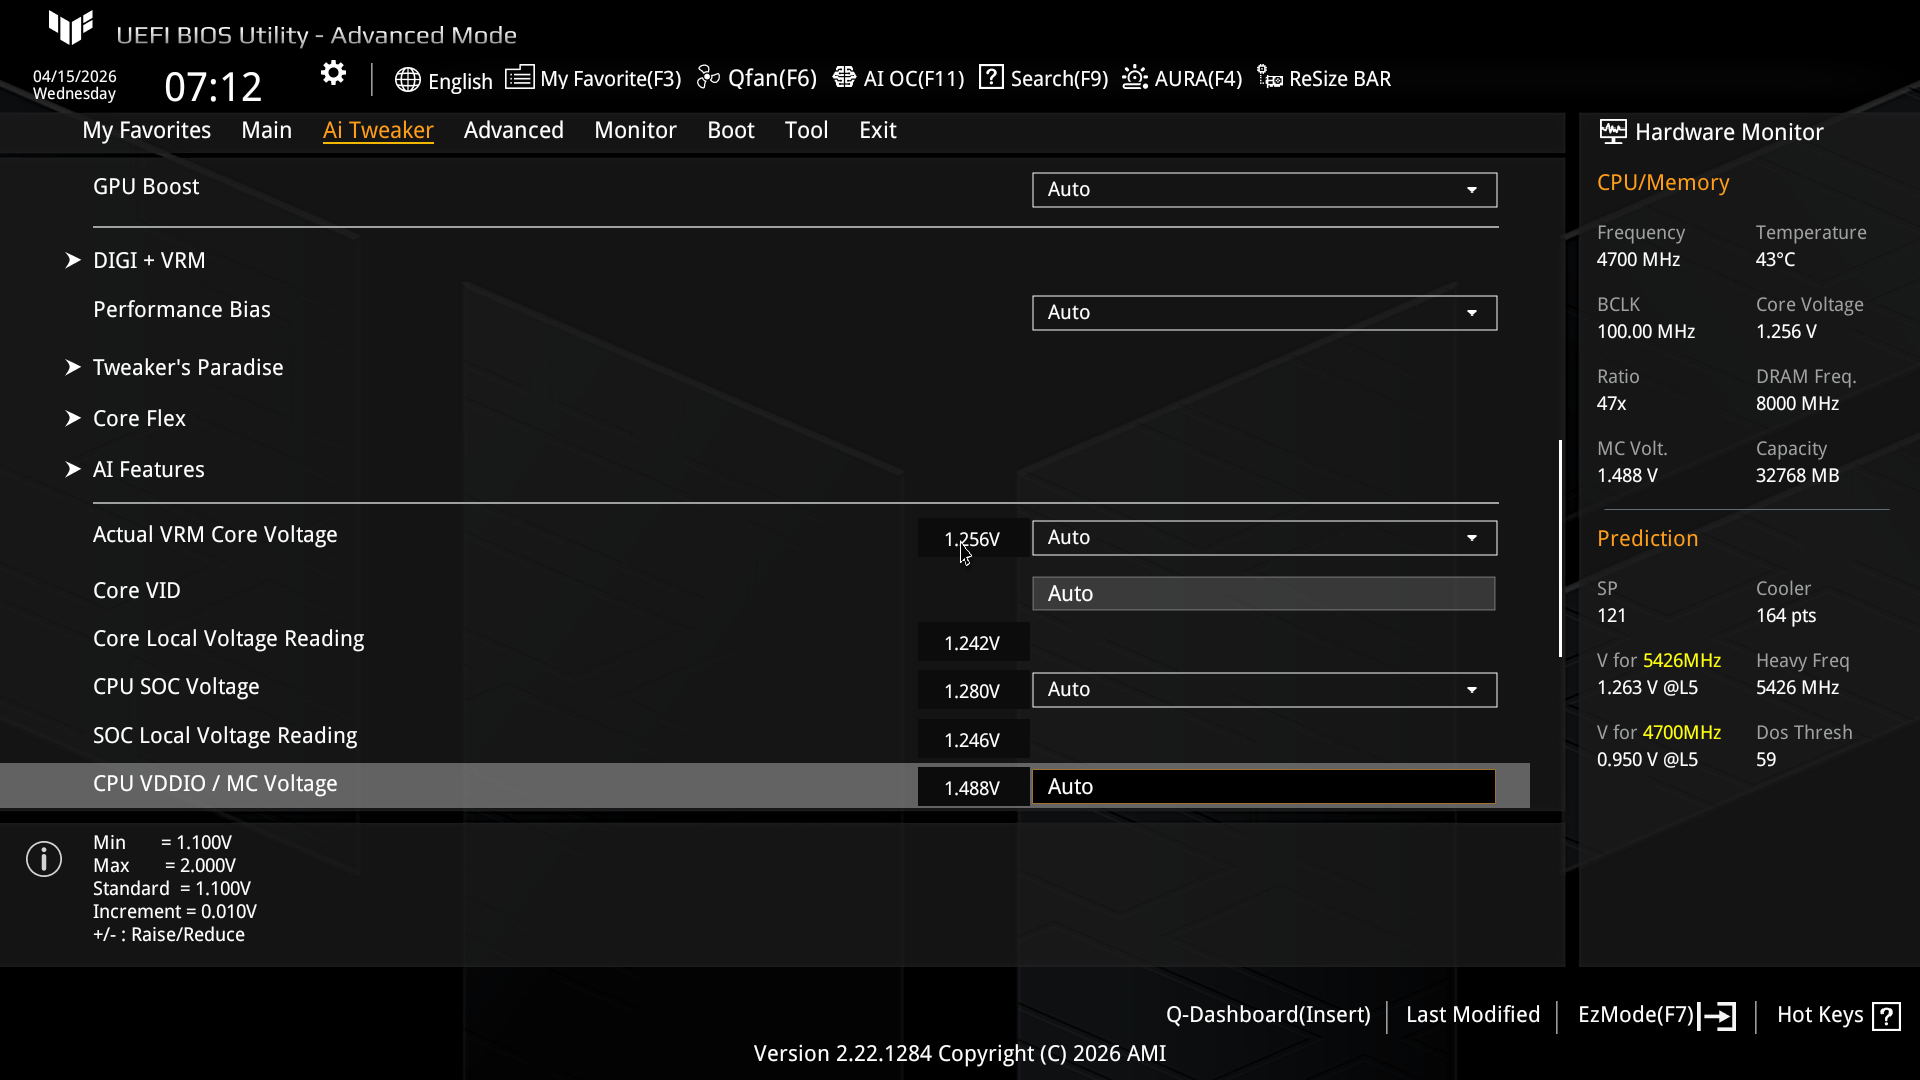Click Last Modified button

(1472, 1015)
